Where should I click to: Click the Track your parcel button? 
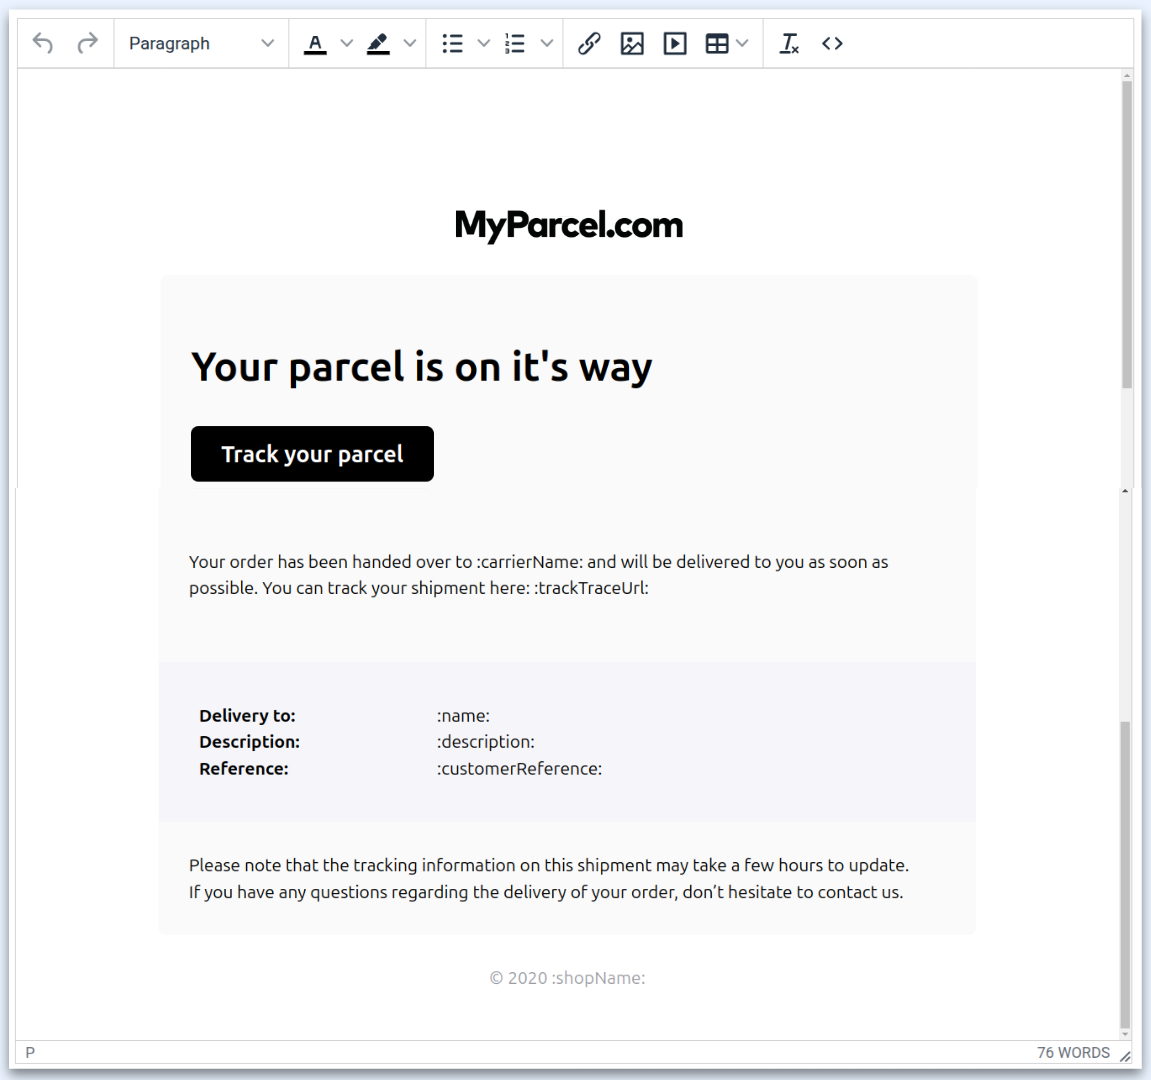pos(311,453)
